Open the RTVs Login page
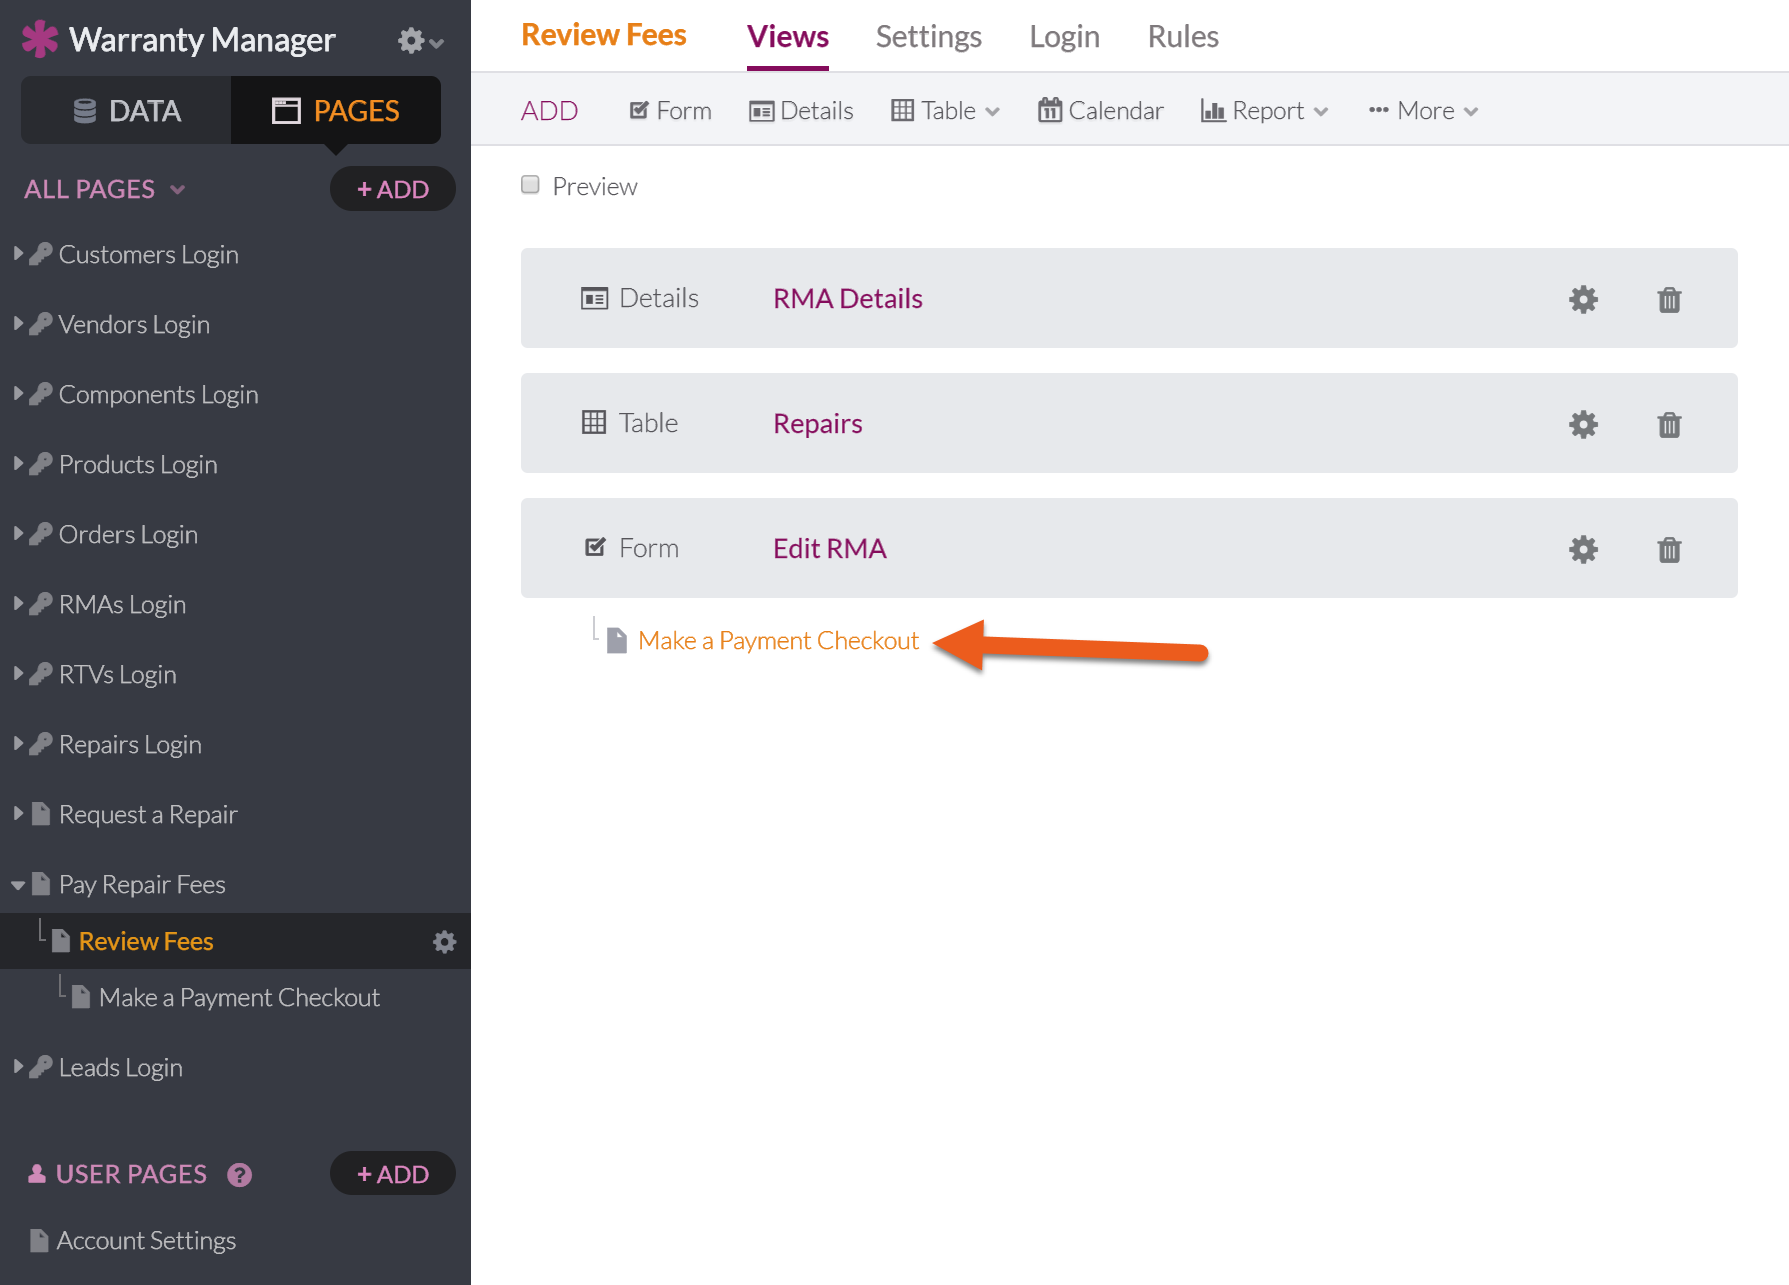This screenshot has width=1789, height=1285. (x=117, y=675)
